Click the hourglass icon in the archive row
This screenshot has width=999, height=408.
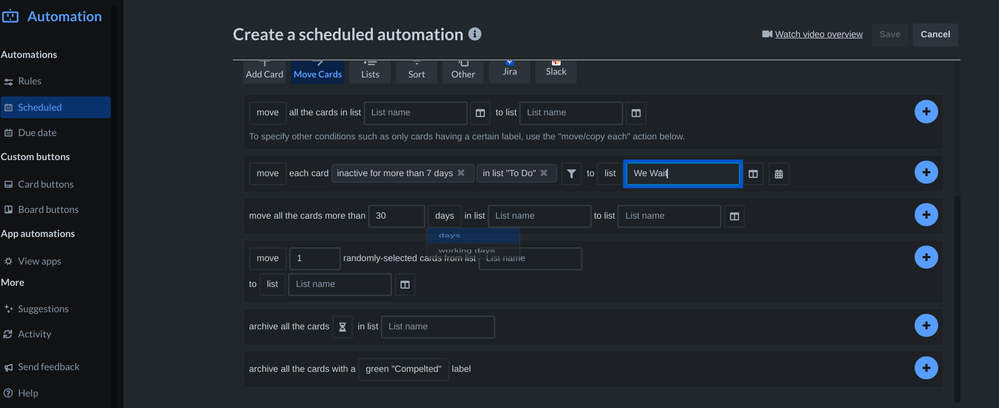[342, 327]
